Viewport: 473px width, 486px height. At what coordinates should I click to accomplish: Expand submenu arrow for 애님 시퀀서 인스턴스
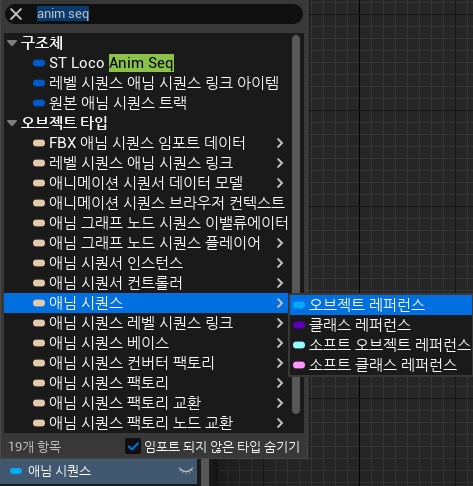tap(280, 263)
